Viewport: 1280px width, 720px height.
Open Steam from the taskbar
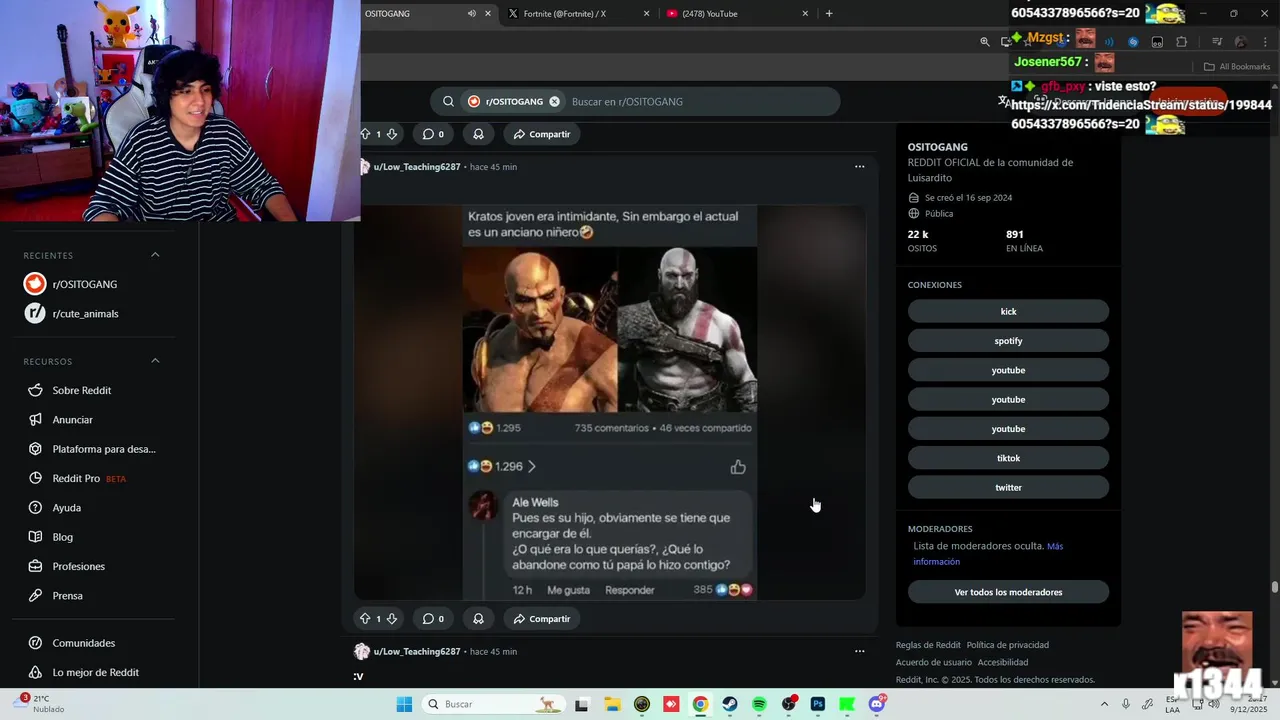(729, 704)
